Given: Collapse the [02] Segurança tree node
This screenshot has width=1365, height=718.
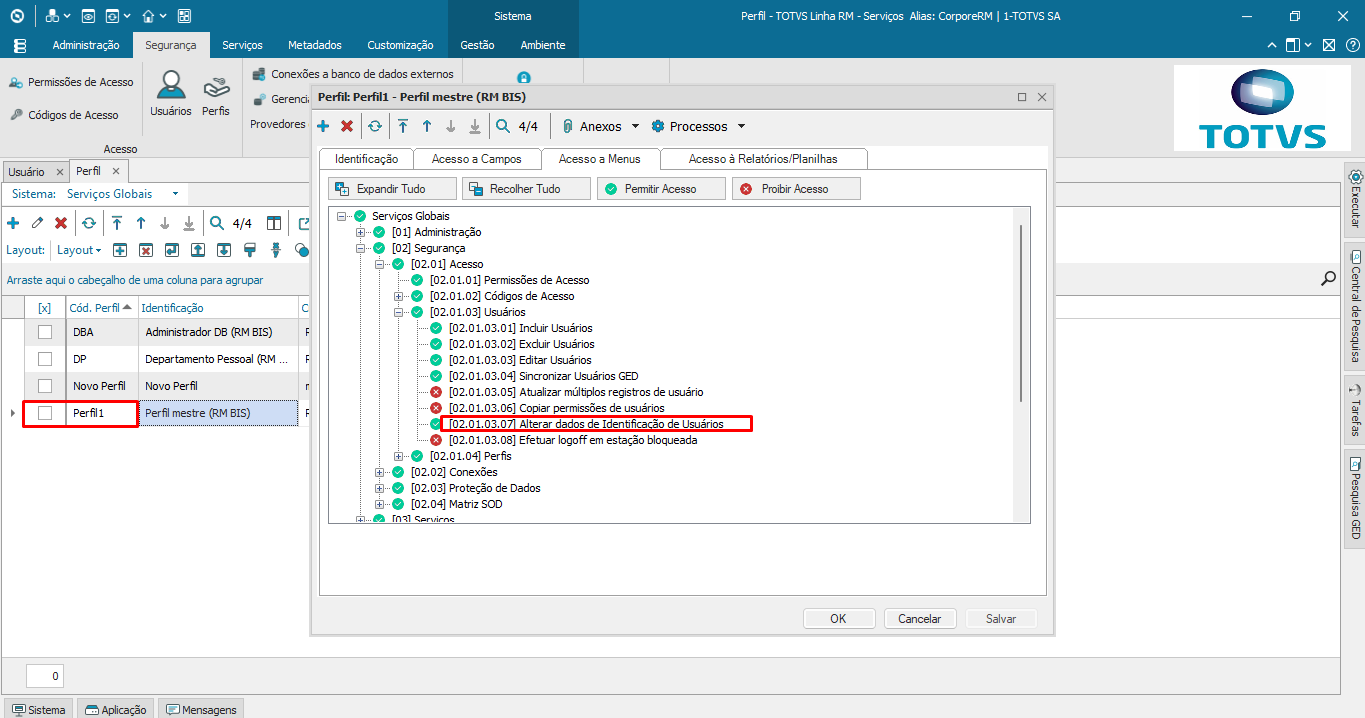Looking at the screenshot, I should [361, 248].
